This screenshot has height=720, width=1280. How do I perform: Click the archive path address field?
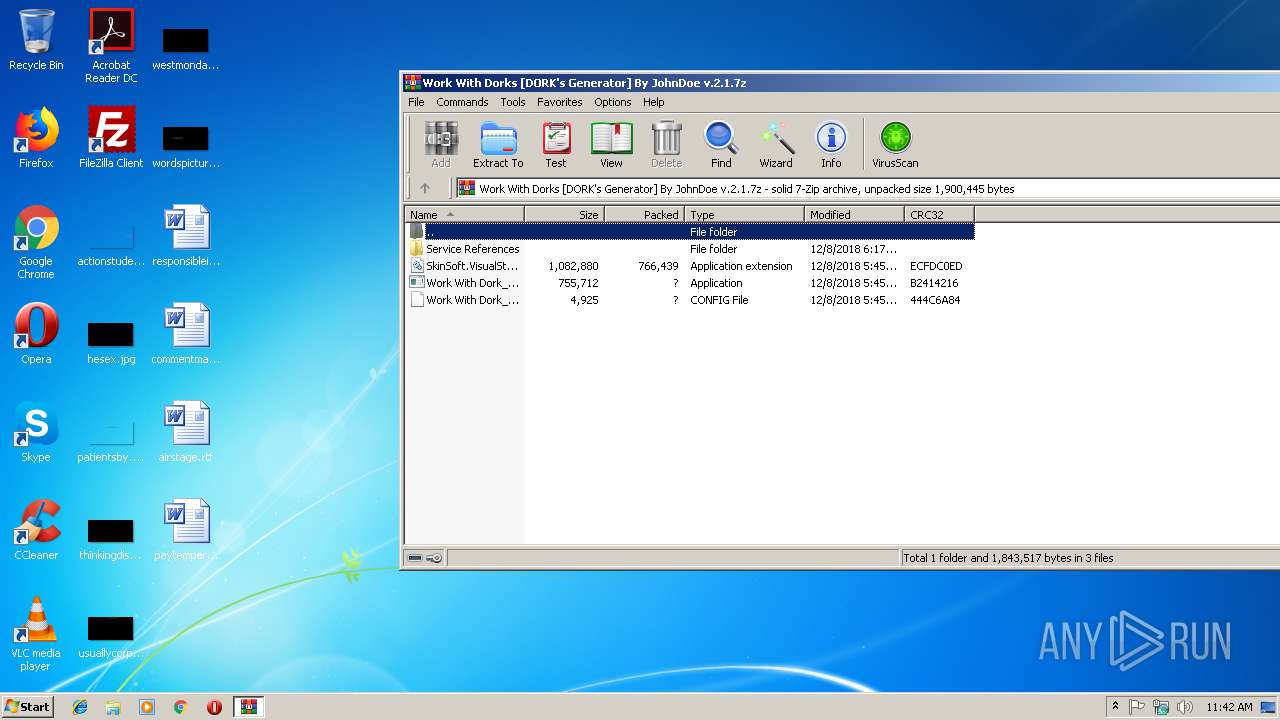[x=867, y=188]
